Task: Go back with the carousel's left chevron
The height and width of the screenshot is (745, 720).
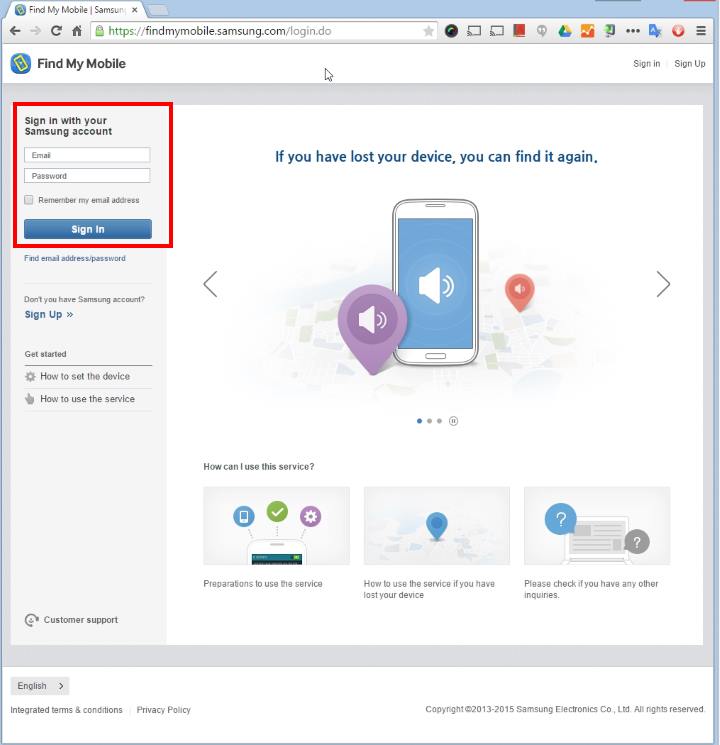Action: click(x=210, y=284)
